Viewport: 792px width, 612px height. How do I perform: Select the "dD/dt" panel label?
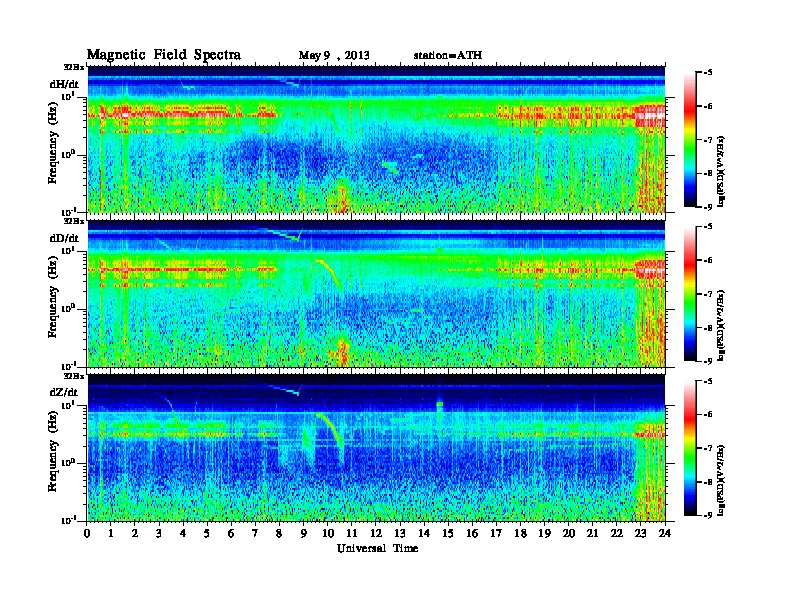[x=64, y=238]
